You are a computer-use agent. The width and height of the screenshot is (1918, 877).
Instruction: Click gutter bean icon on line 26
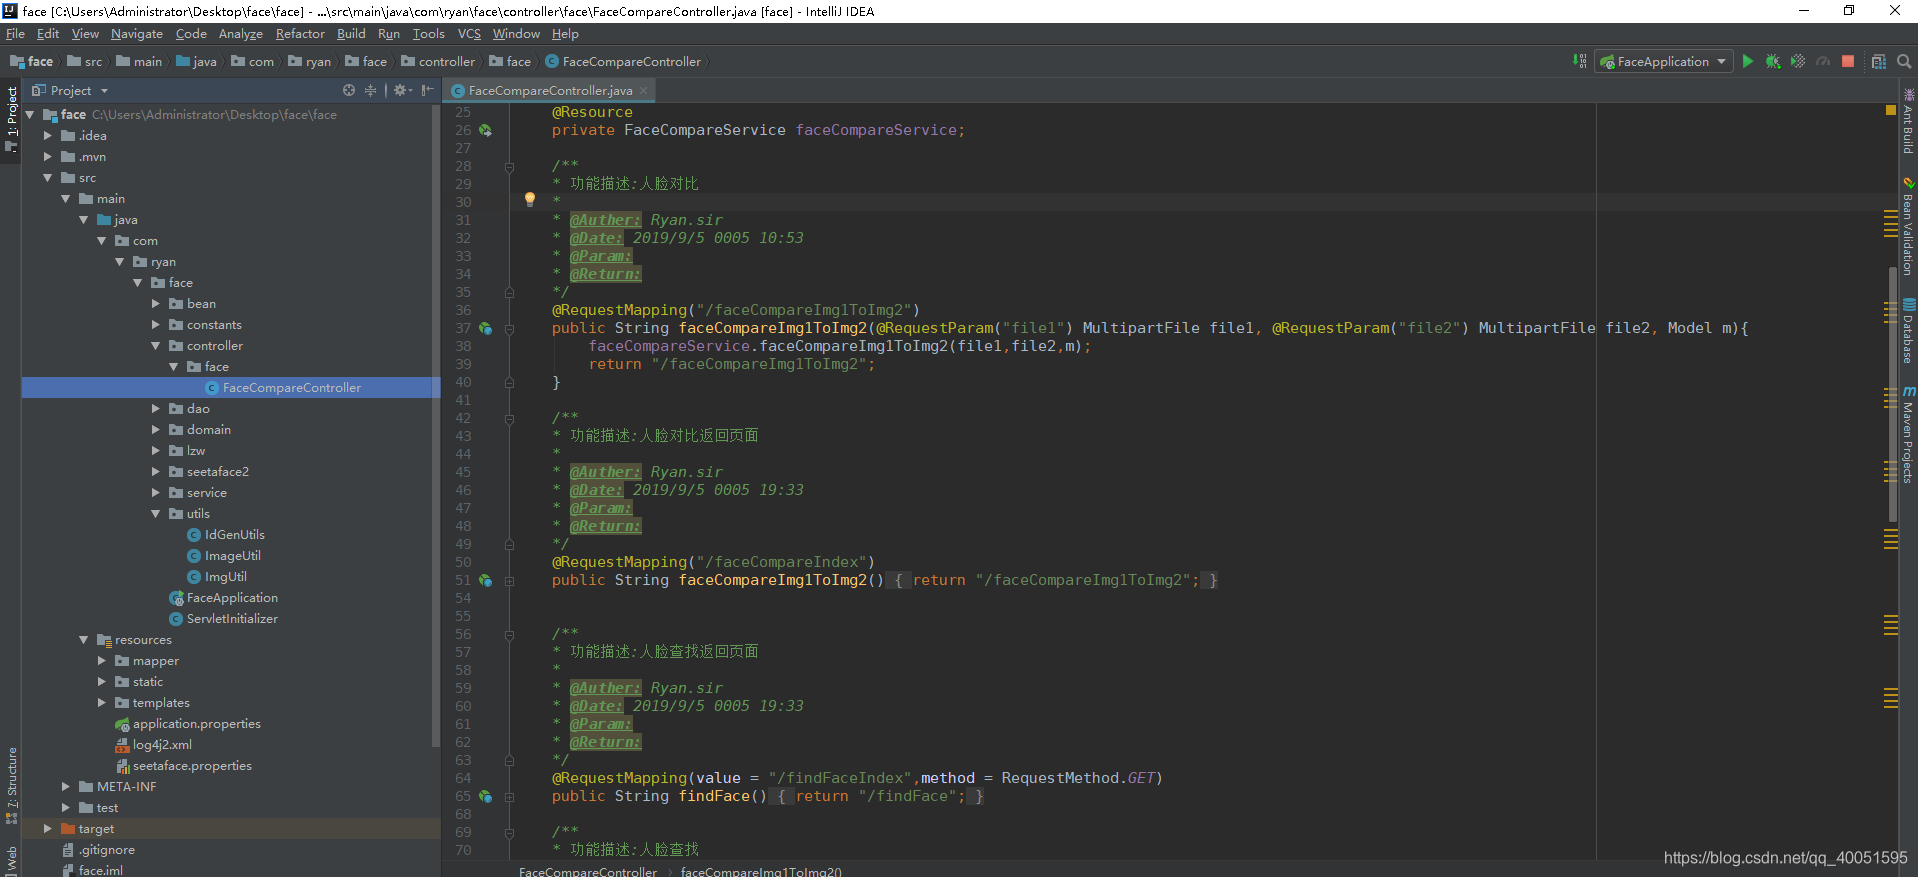tap(485, 130)
